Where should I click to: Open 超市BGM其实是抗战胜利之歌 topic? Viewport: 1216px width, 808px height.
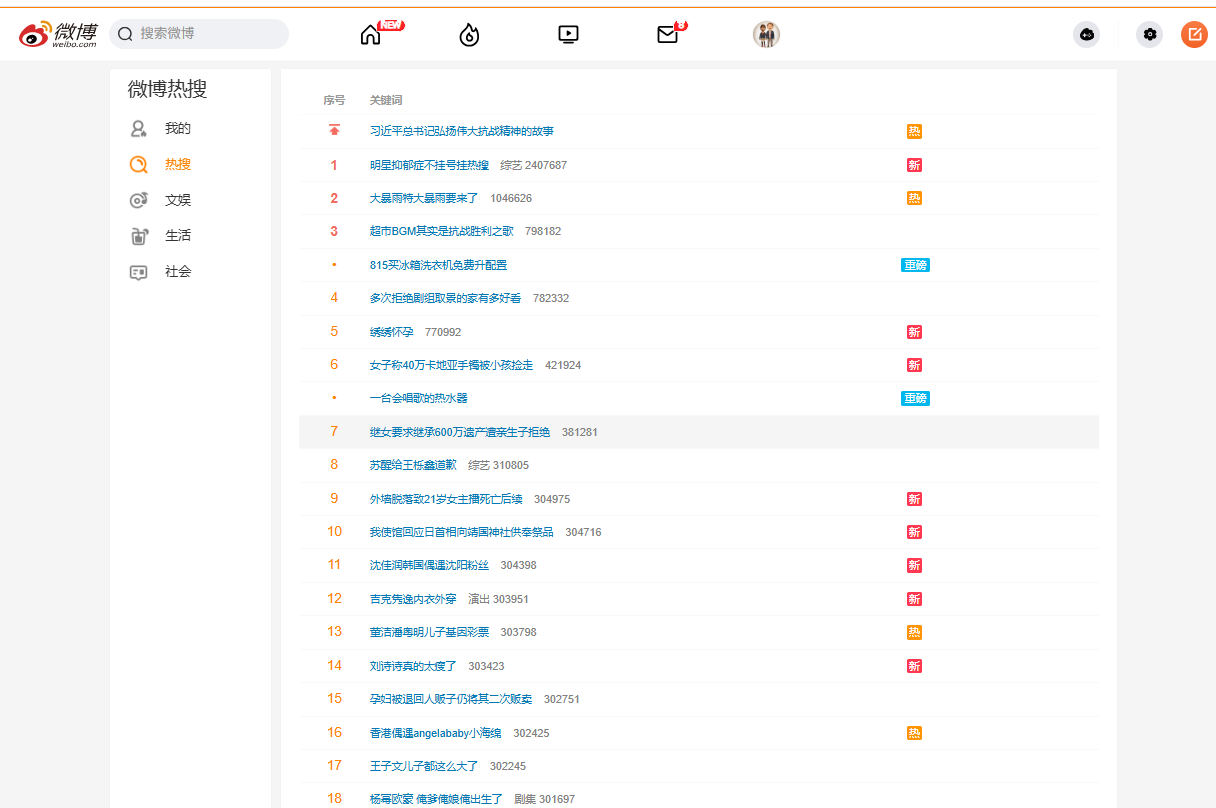pos(441,231)
